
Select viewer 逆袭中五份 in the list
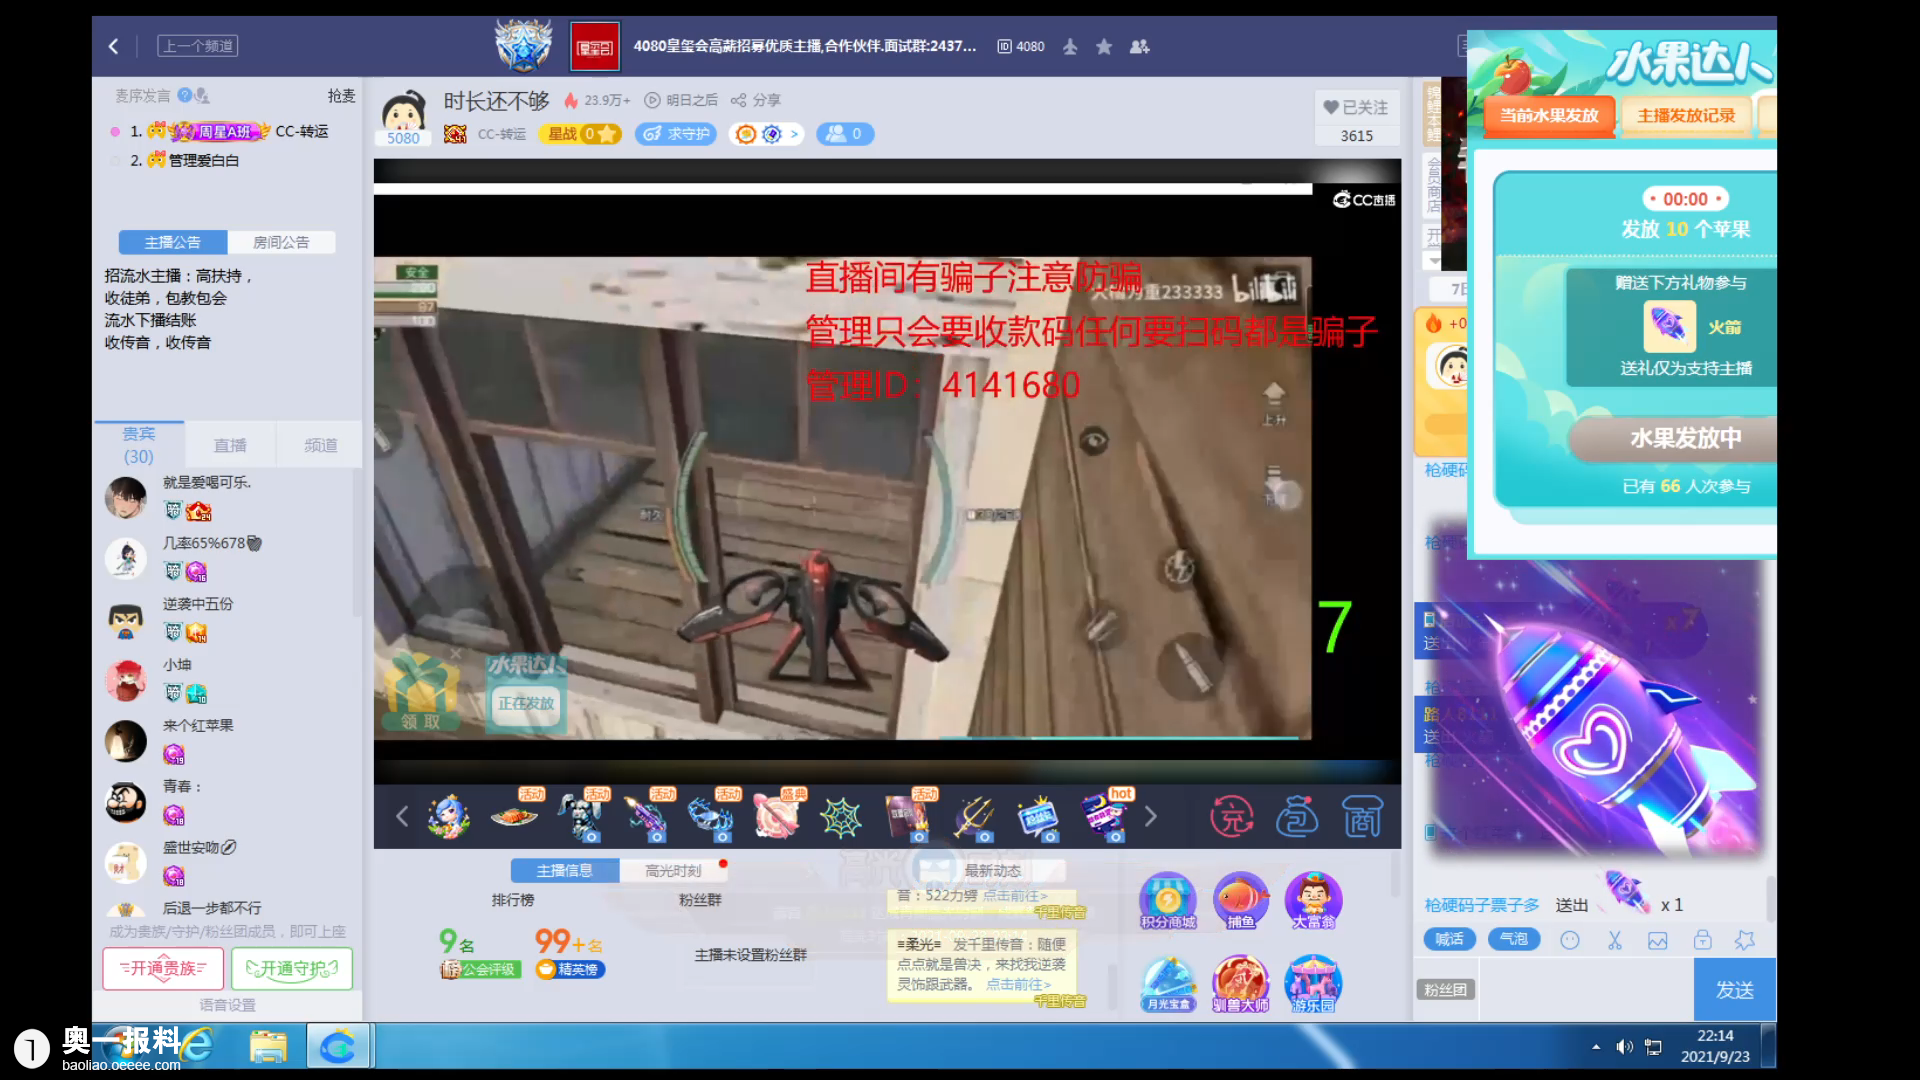[228, 619]
